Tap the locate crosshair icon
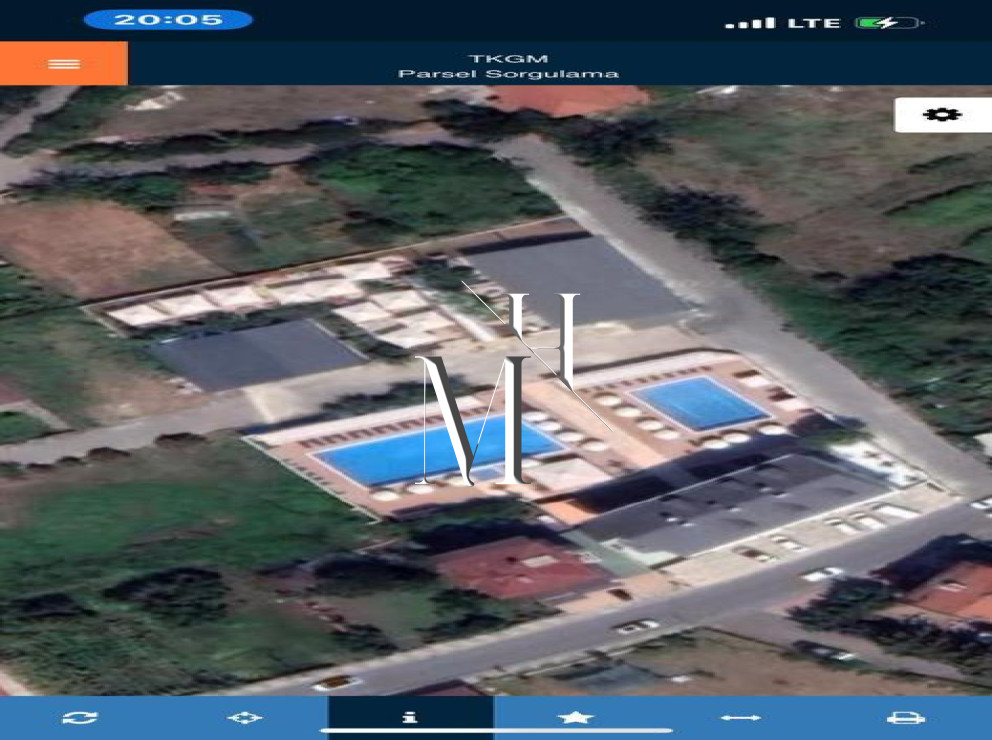The width and height of the screenshot is (992, 740). (244, 717)
